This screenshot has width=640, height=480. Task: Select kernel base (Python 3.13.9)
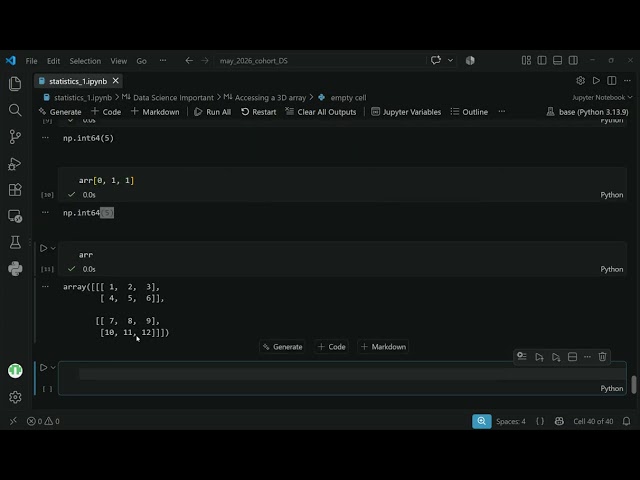pos(587,112)
